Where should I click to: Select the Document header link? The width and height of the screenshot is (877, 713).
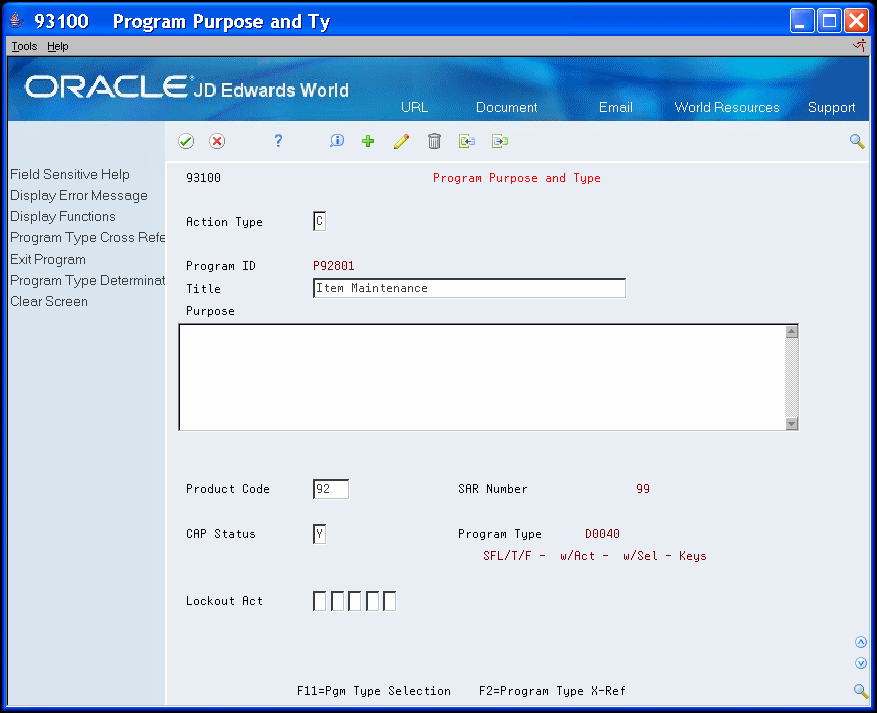coord(506,107)
